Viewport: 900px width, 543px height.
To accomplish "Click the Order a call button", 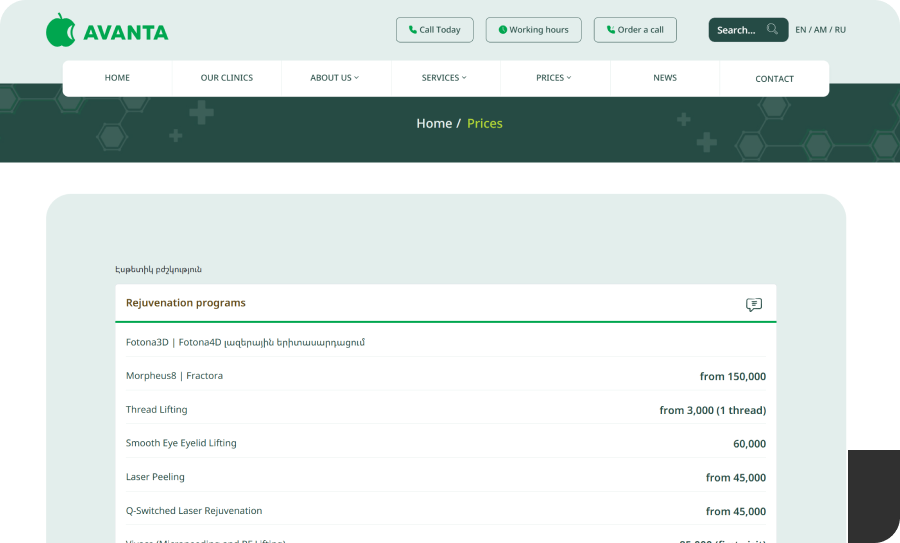I will [x=635, y=30].
